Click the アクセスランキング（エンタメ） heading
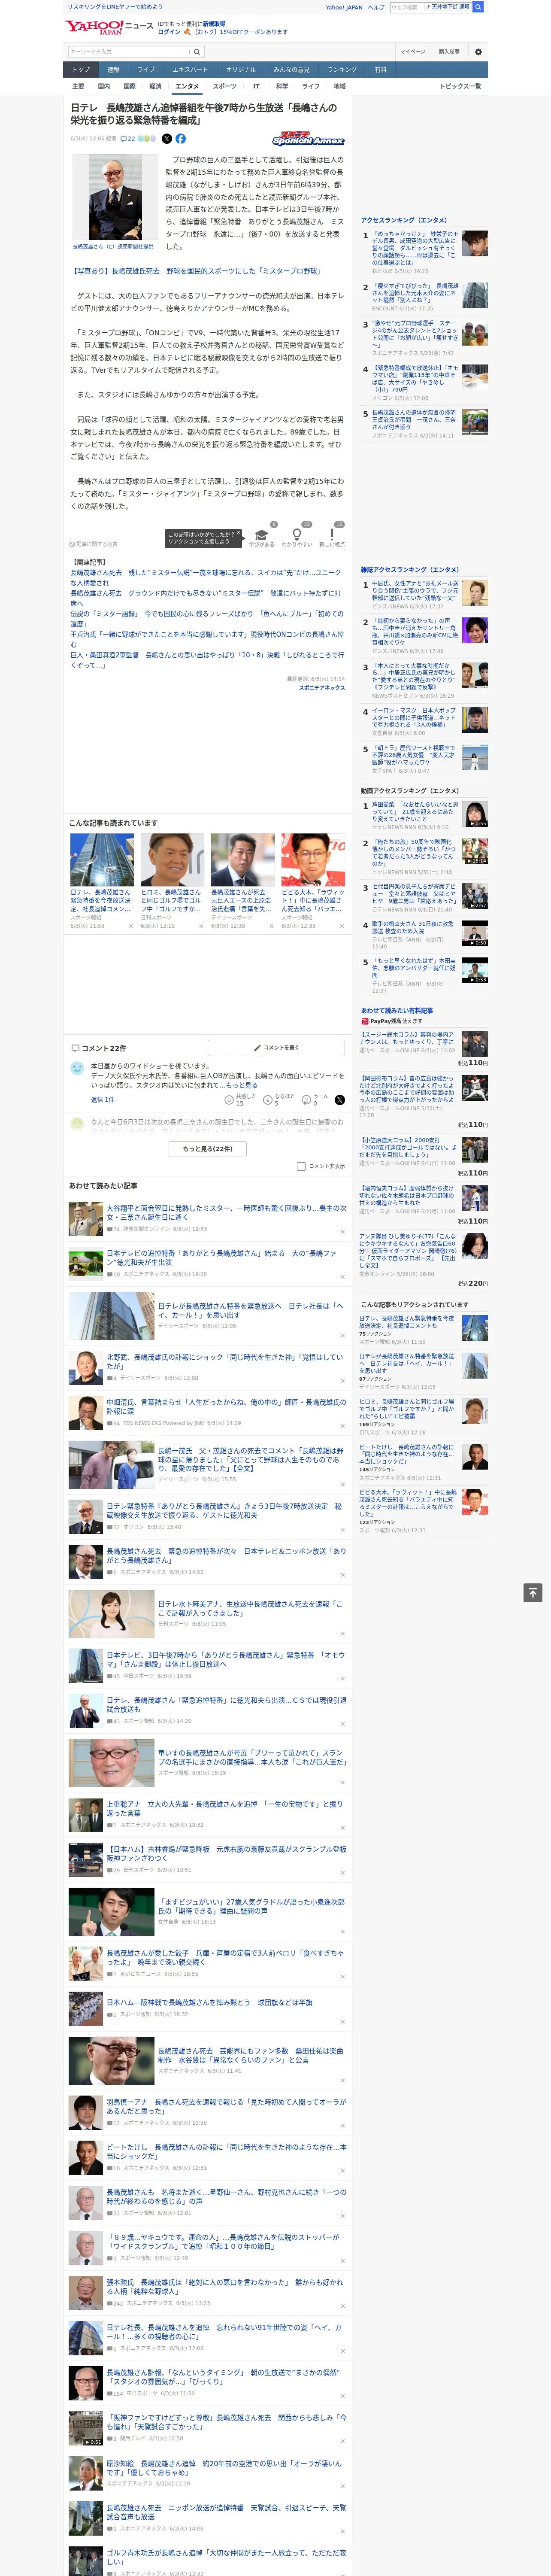551x2576 pixels. click(x=404, y=220)
